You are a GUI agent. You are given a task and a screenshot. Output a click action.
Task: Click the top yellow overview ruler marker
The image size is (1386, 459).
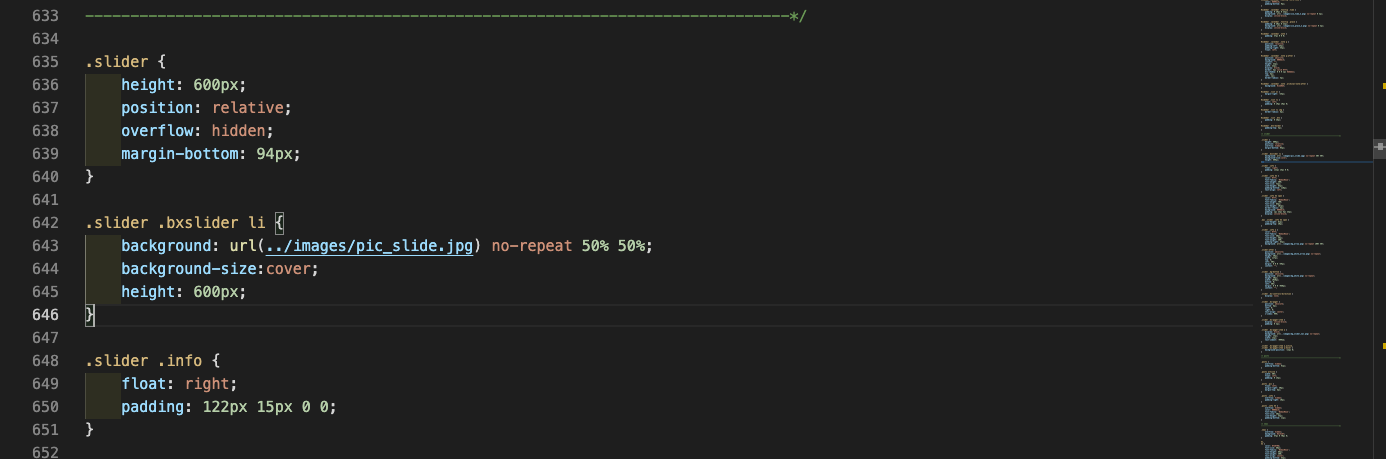point(1383,88)
